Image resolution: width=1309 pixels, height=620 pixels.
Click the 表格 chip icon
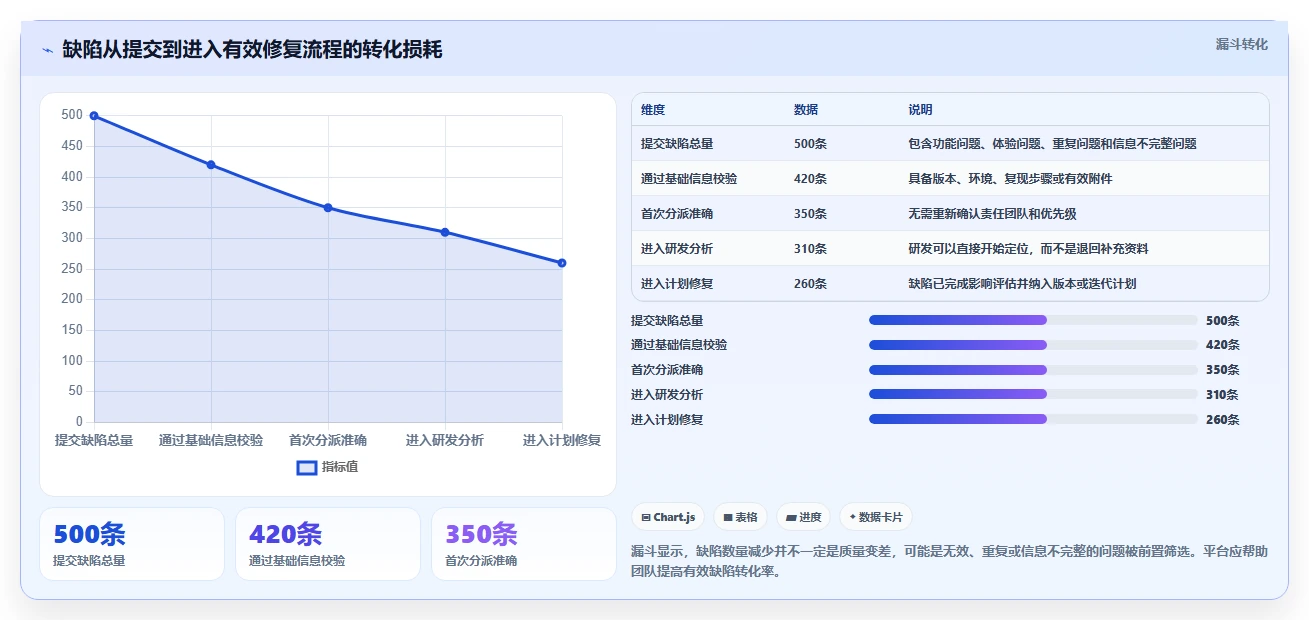pyautogui.click(x=728, y=517)
